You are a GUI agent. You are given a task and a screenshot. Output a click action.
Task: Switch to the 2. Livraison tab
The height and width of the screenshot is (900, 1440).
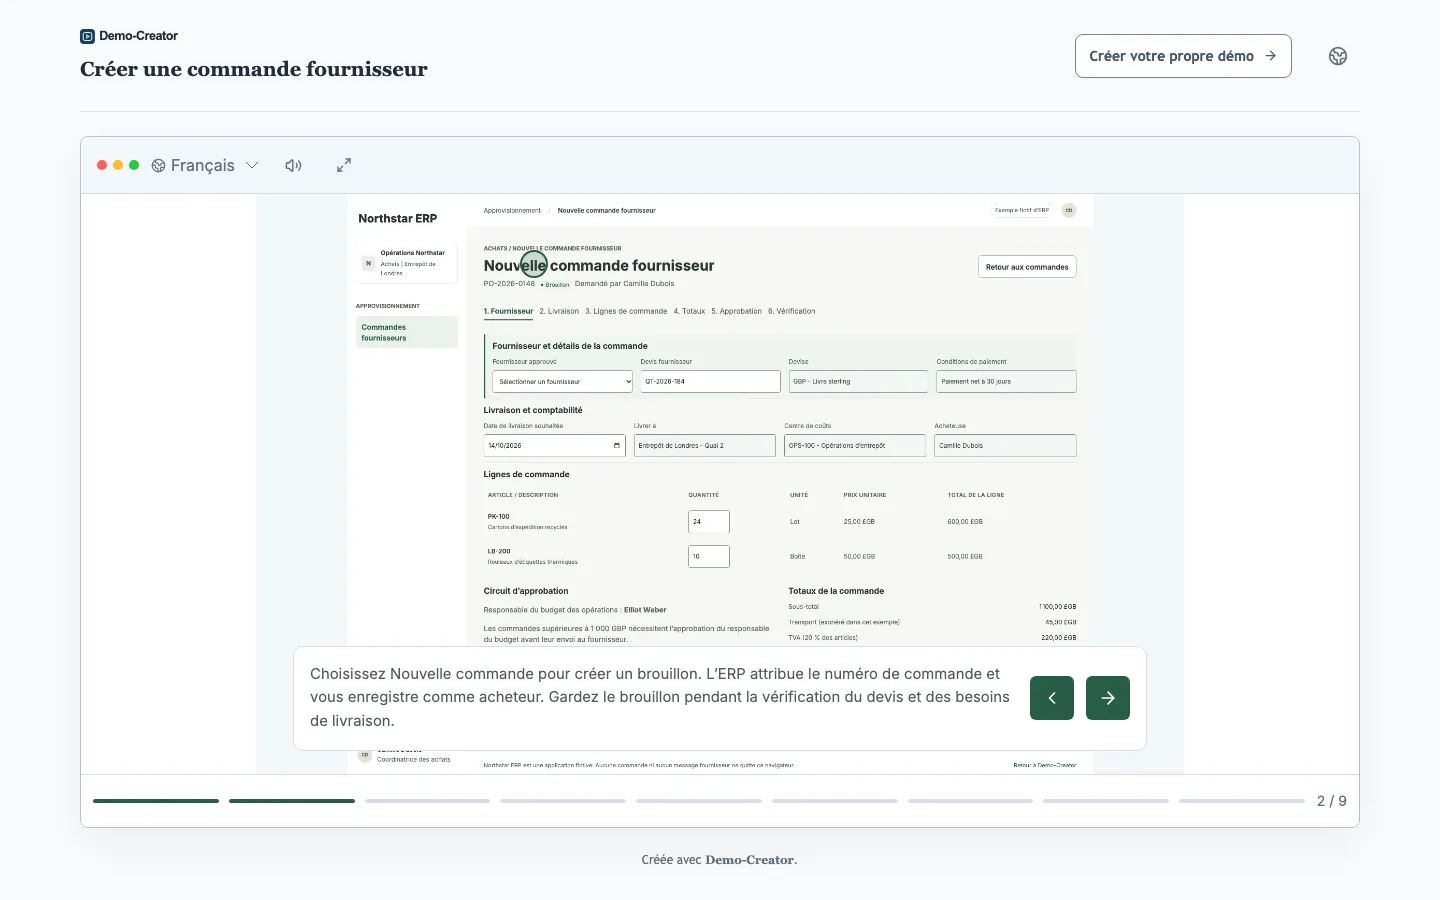click(559, 311)
